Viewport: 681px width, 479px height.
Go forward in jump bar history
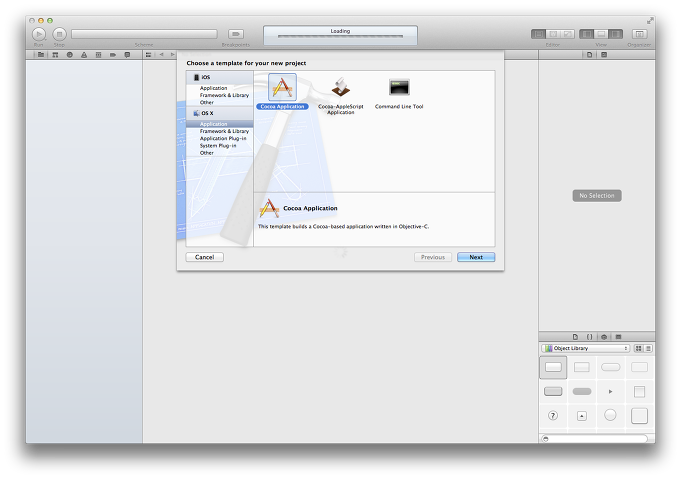click(x=172, y=55)
